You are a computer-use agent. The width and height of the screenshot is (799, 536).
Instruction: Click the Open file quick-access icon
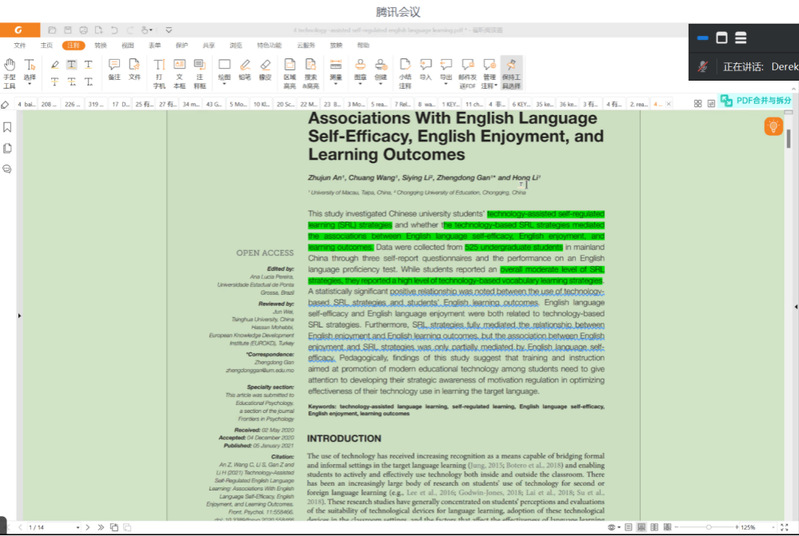(52, 30)
